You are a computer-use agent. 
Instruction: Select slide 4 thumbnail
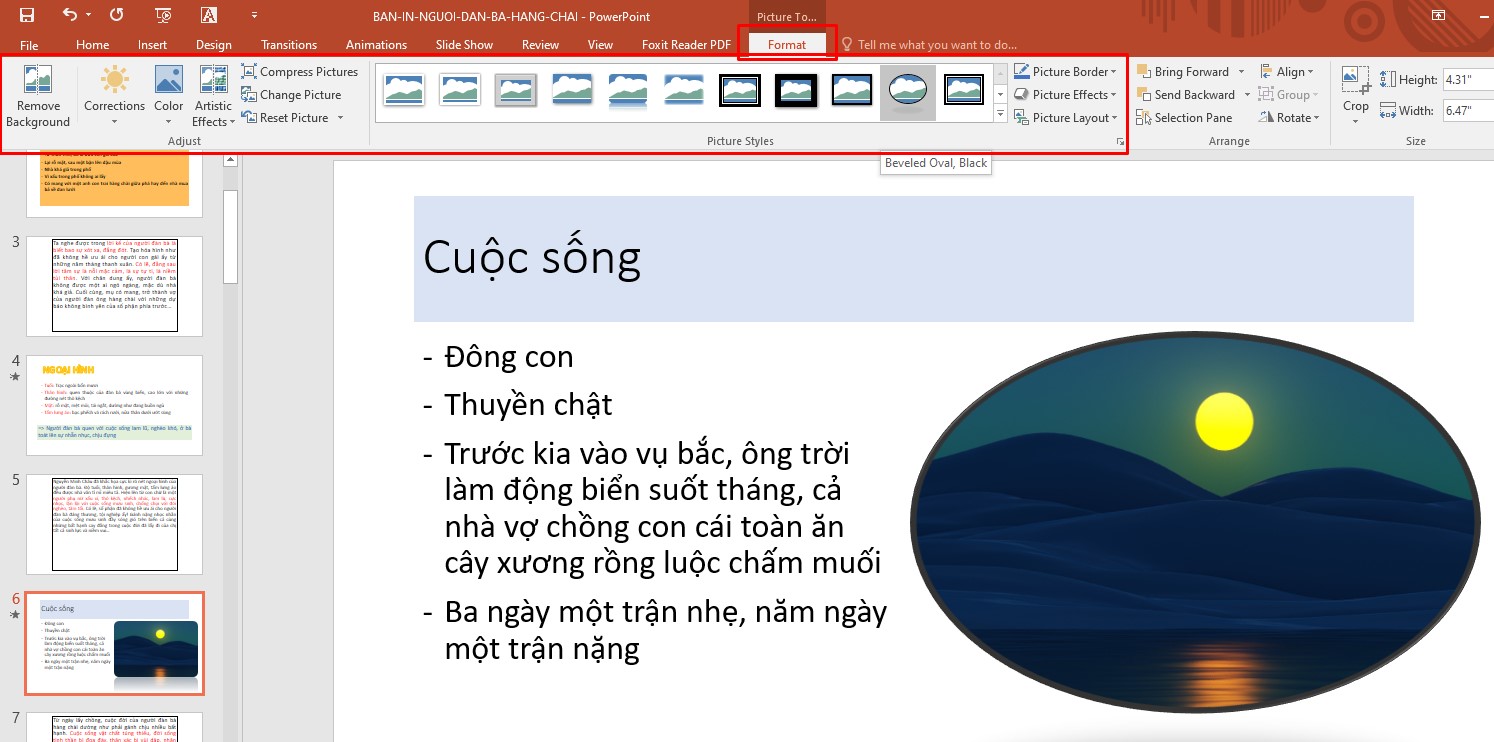pos(113,404)
